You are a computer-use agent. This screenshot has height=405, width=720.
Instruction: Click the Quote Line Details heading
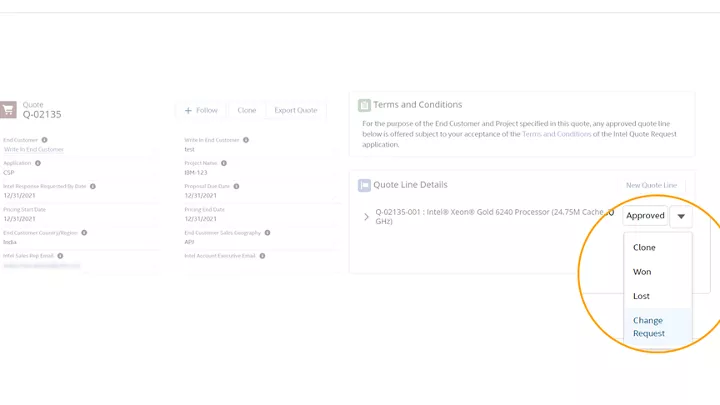(x=410, y=185)
